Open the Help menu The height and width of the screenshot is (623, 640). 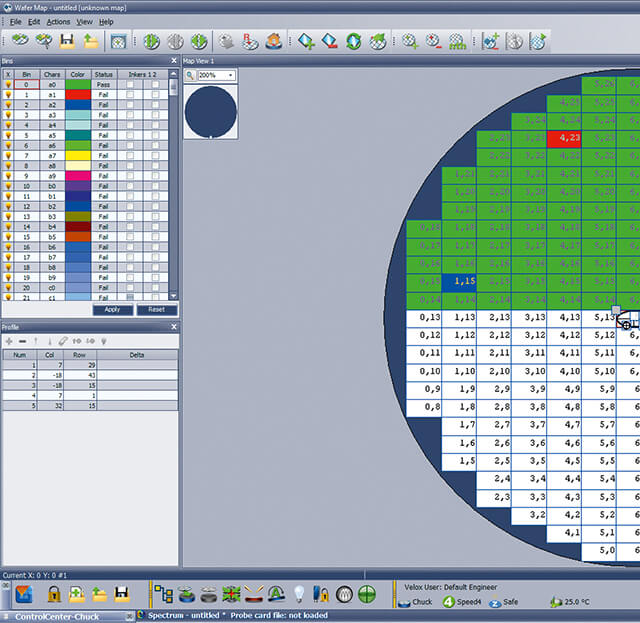(x=106, y=22)
